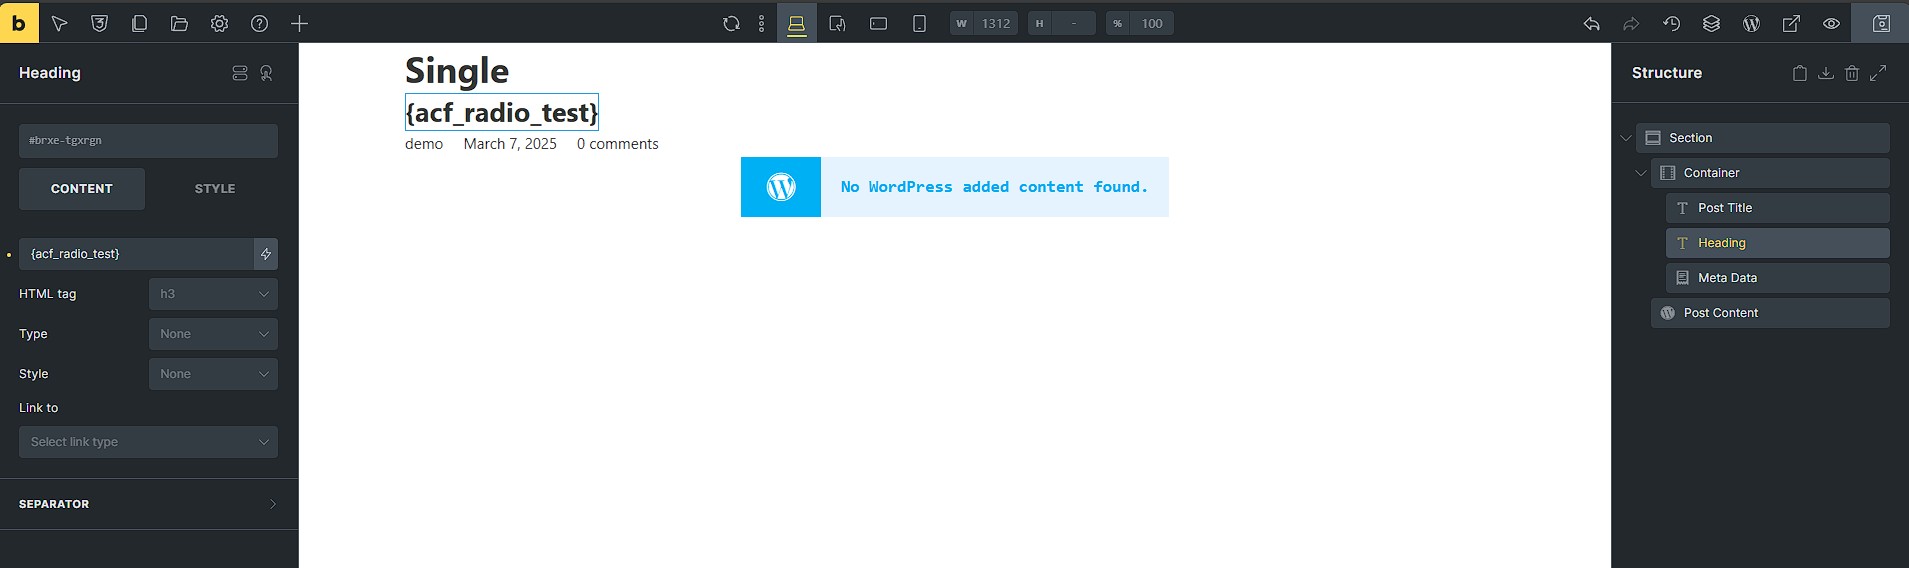Open the builder settings gear icon
Screen dimensions: 1909x568
pyautogui.click(x=219, y=23)
